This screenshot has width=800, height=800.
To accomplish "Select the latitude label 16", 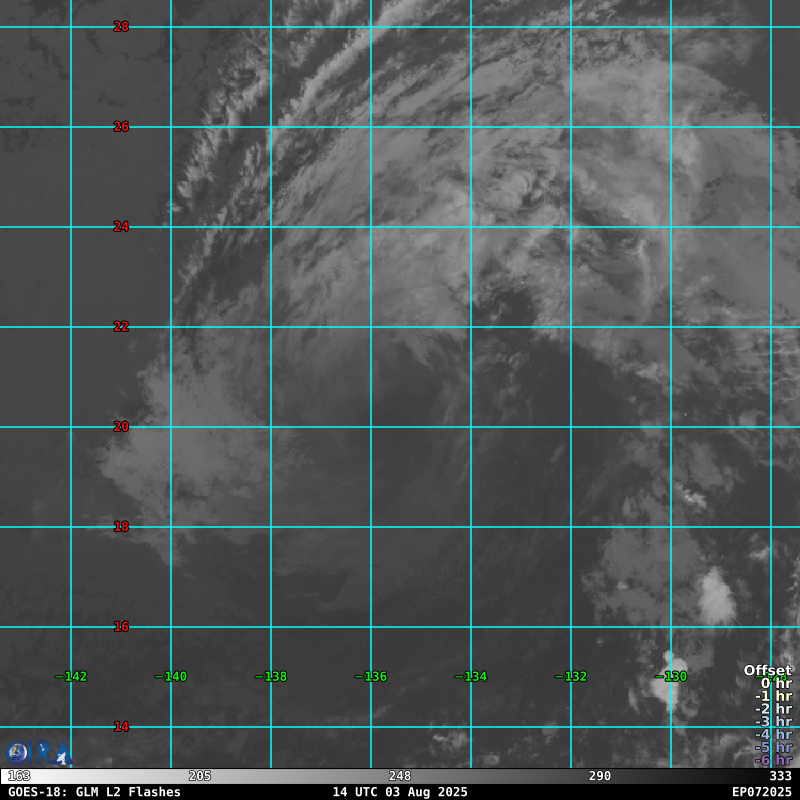I will tap(121, 627).
